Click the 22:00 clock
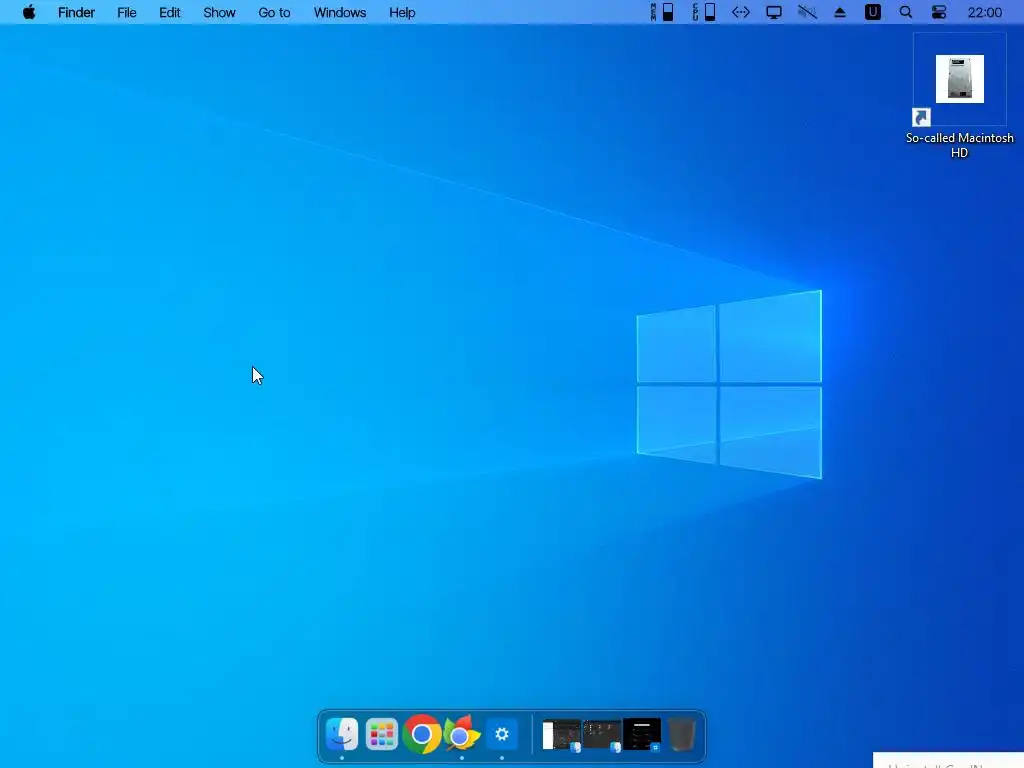 point(985,12)
